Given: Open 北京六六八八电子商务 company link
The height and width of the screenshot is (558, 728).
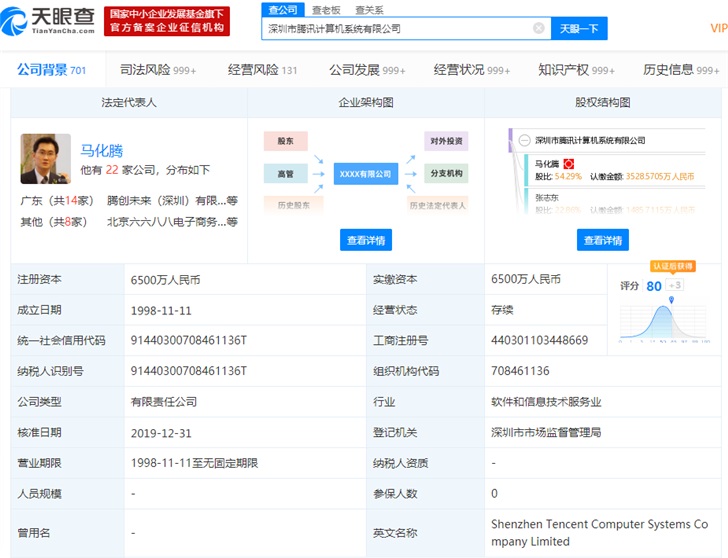Looking at the screenshot, I should pos(172,222).
